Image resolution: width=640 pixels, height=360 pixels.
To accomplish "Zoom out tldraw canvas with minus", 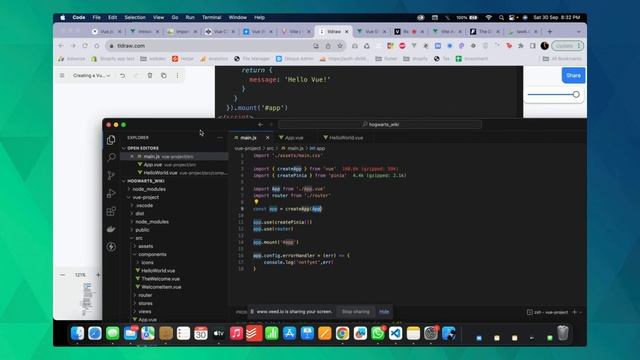I will pyautogui.click(x=62, y=275).
